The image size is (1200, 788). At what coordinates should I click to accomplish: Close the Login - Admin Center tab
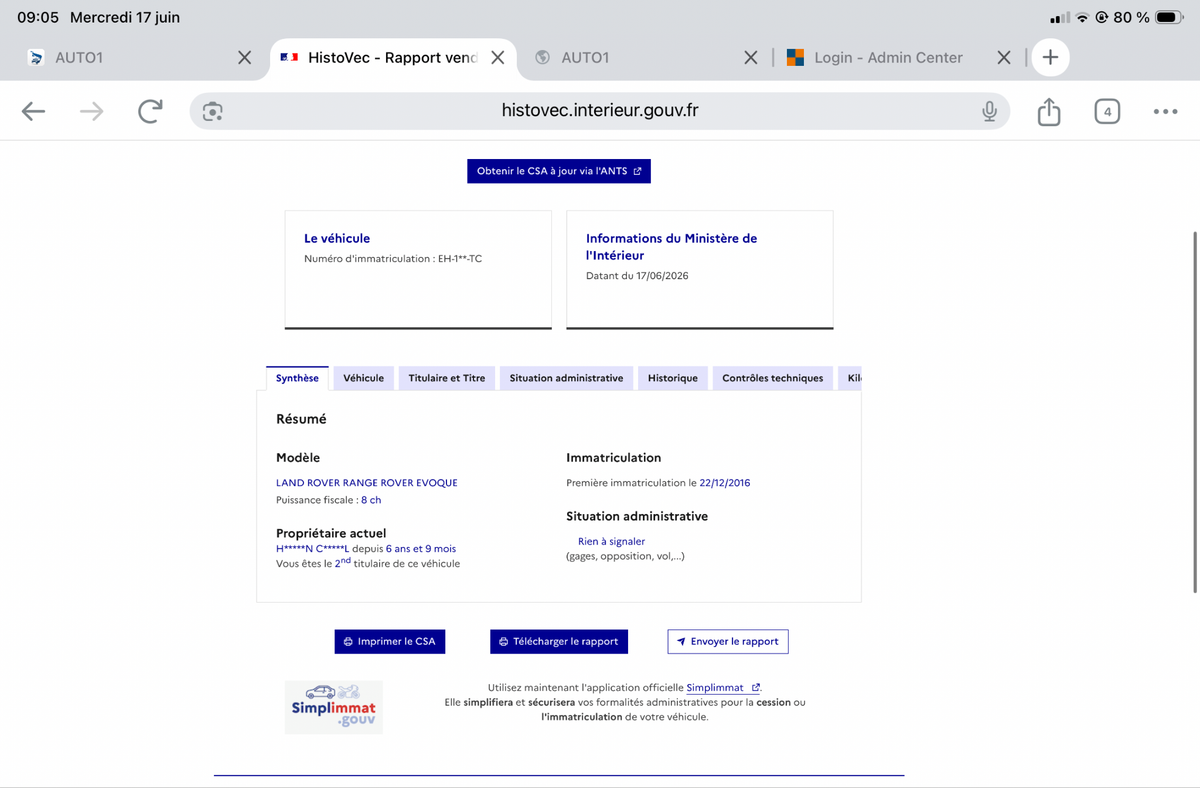[x=1004, y=58]
